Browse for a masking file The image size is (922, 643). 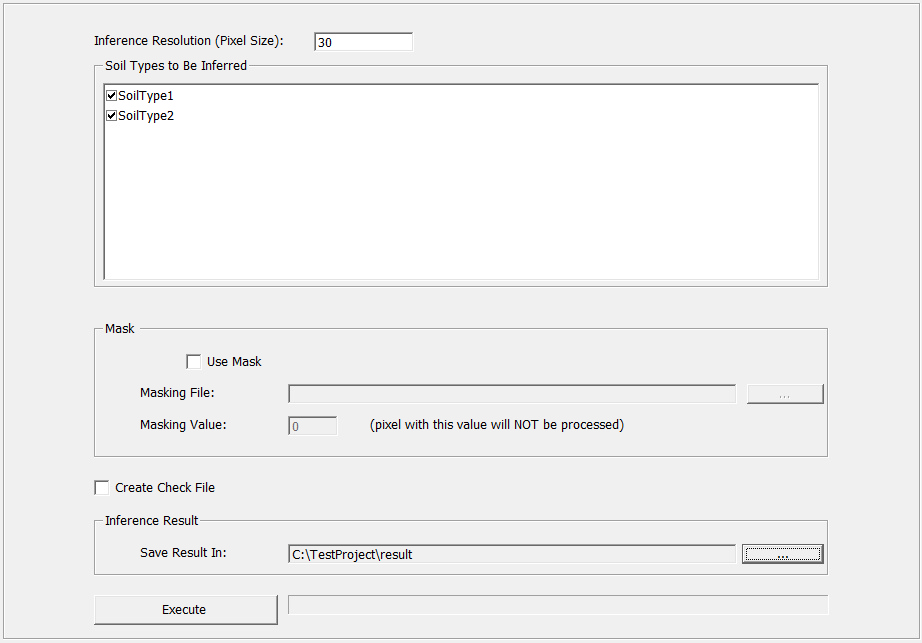pos(785,394)
